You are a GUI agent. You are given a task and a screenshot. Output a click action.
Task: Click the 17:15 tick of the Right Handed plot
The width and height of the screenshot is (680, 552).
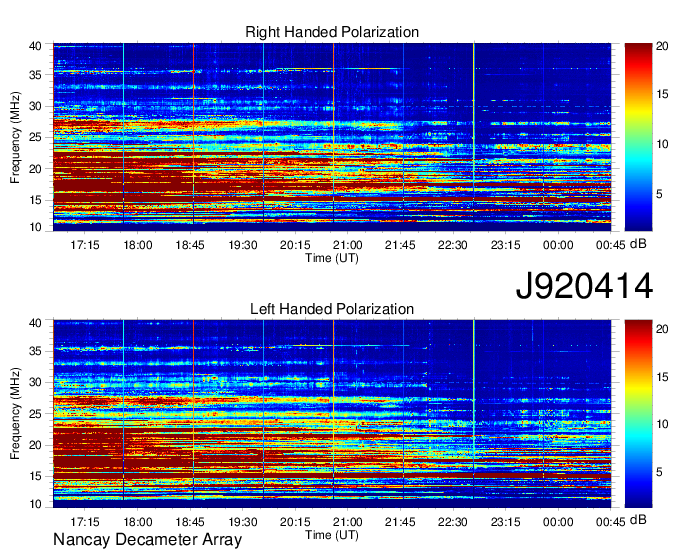click(x=85, y=245)
